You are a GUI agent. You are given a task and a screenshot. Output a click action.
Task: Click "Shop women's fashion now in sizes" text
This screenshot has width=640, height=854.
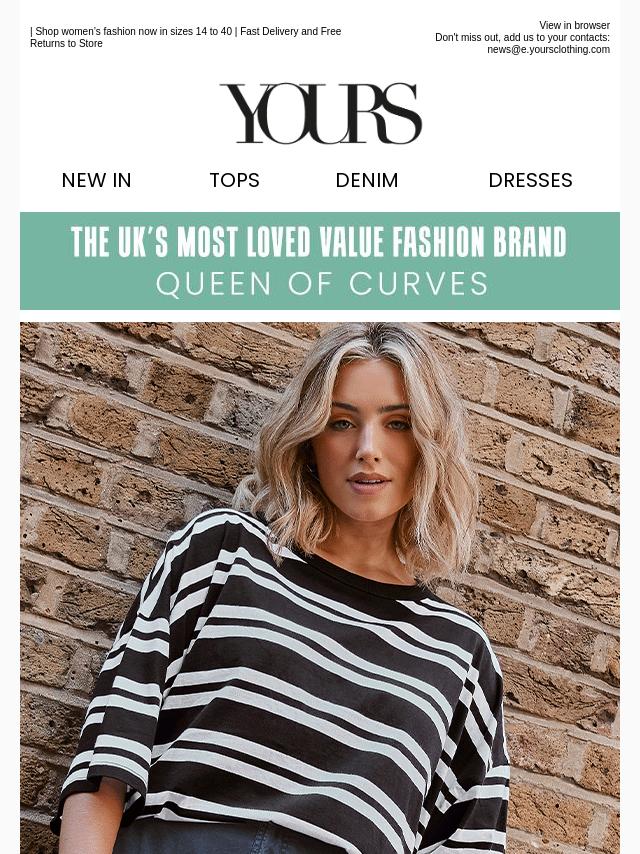[x=114, y=31]
